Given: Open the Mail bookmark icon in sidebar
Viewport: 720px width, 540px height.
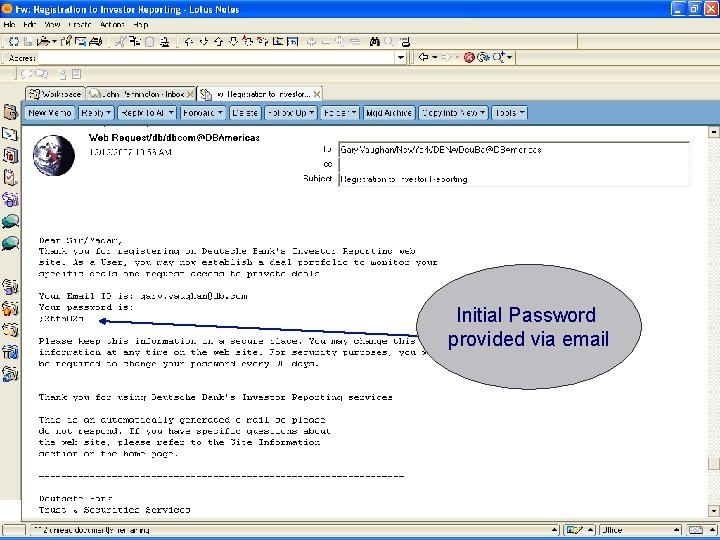Looking at the screenshot, I should click(x=10, y=134).
